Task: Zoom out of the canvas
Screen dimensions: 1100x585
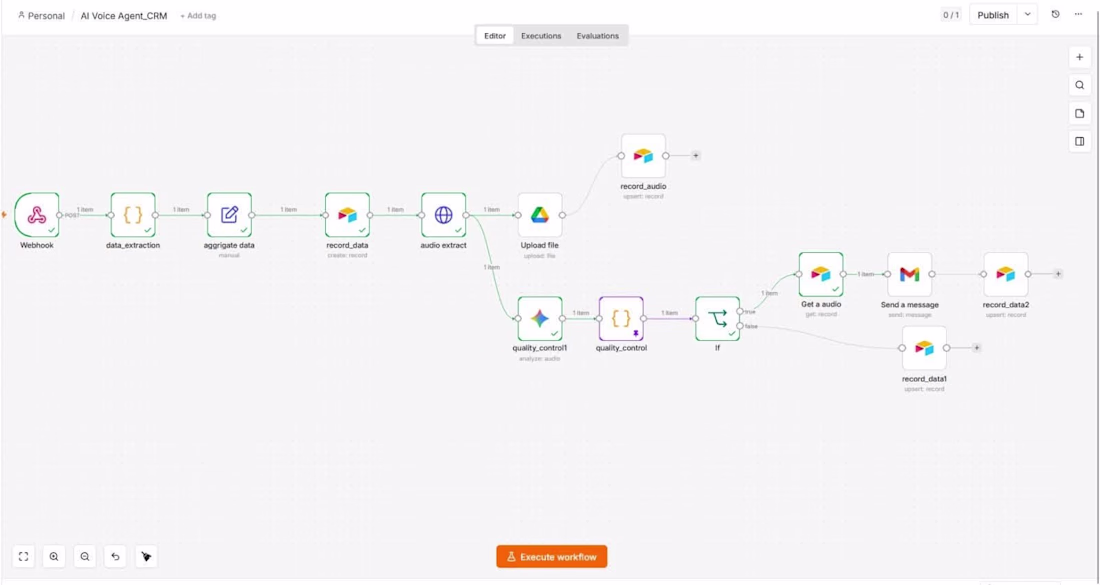Action: coord(85,557)
